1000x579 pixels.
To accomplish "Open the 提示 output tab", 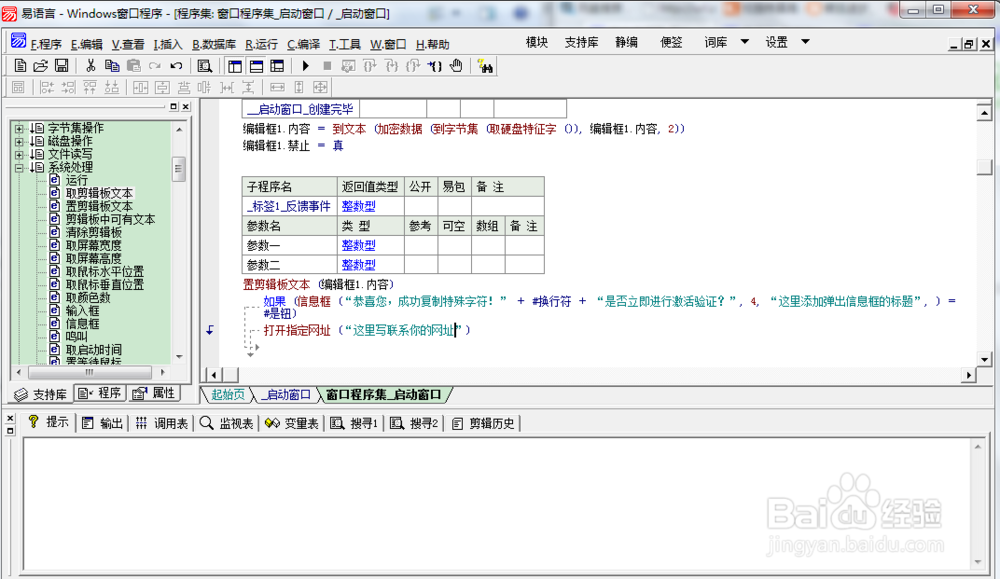I will [49, 422].
